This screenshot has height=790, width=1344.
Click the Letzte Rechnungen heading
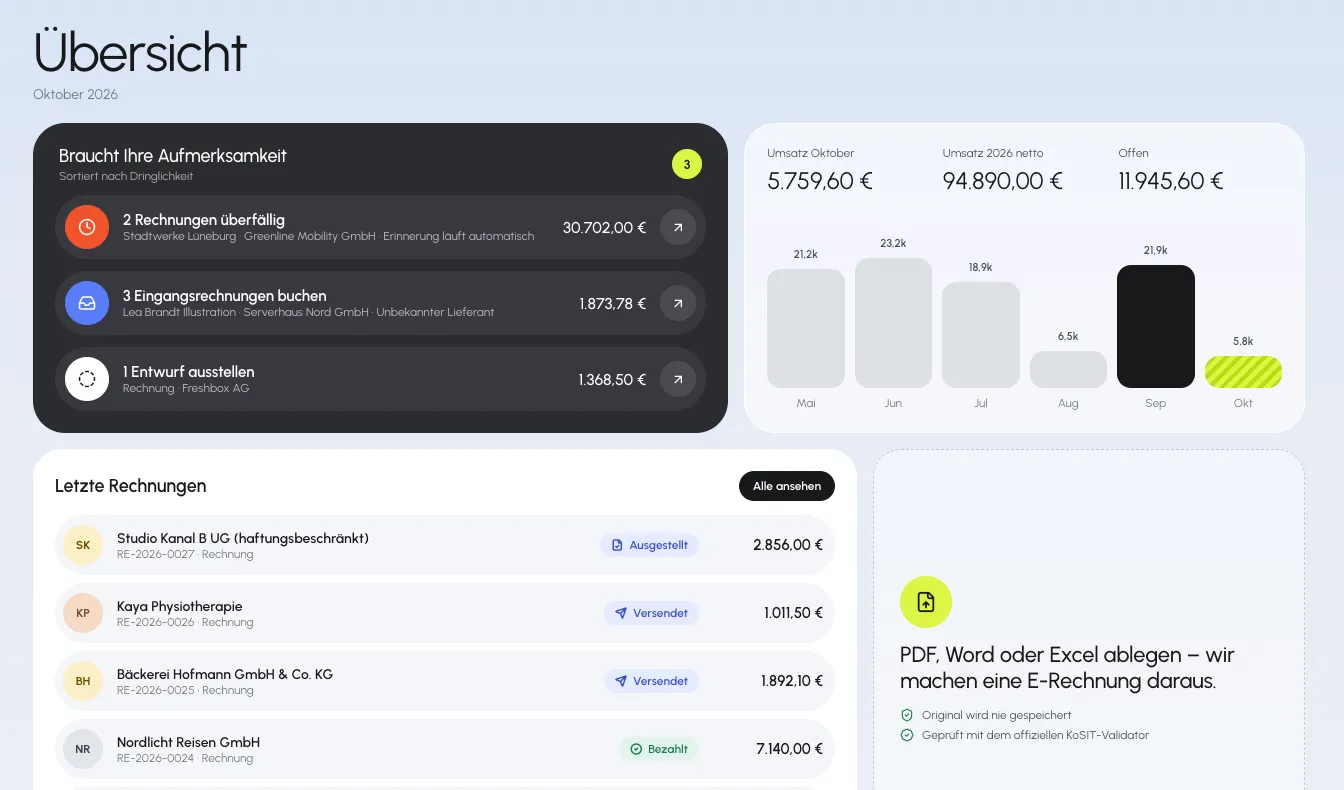click(131, 486)
